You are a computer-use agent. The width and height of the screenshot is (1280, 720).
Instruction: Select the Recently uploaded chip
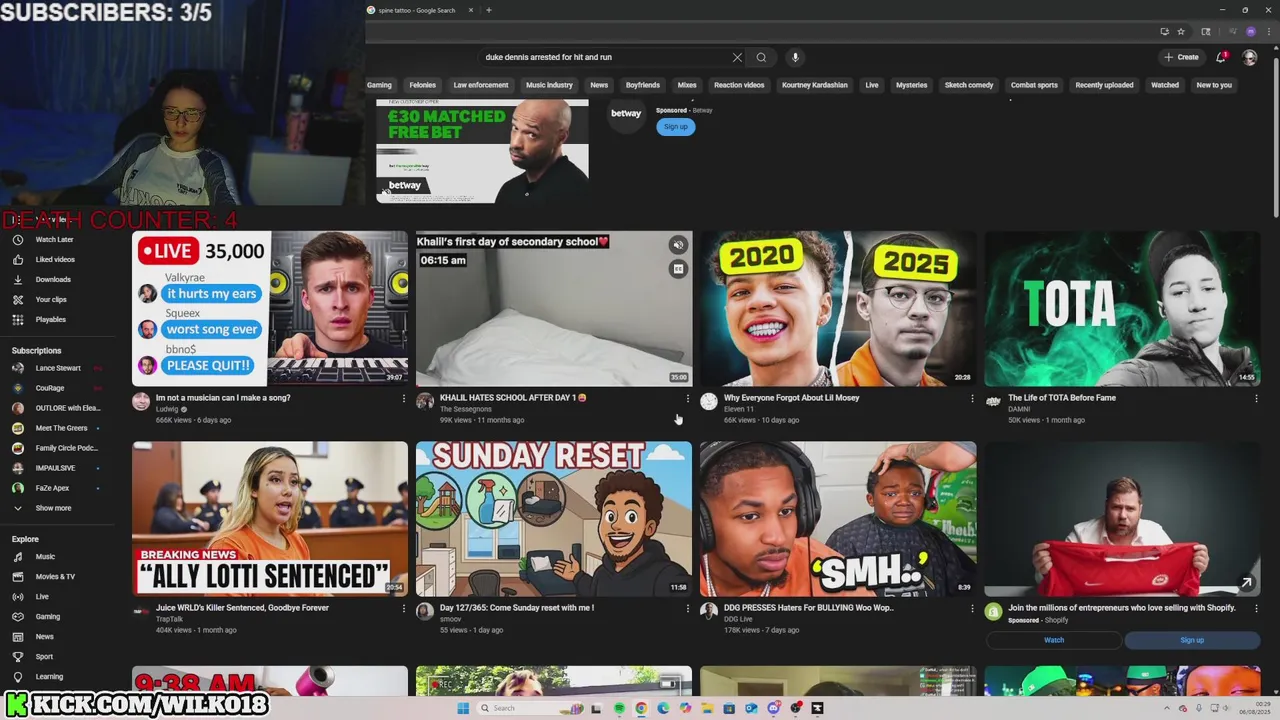(1104, 85)
